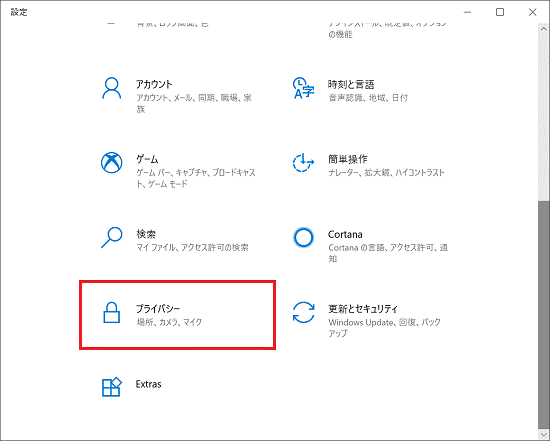Screen dimensions: 550x441
Task: Open the Xbox ゲーム icon
Action: [112, 163]
